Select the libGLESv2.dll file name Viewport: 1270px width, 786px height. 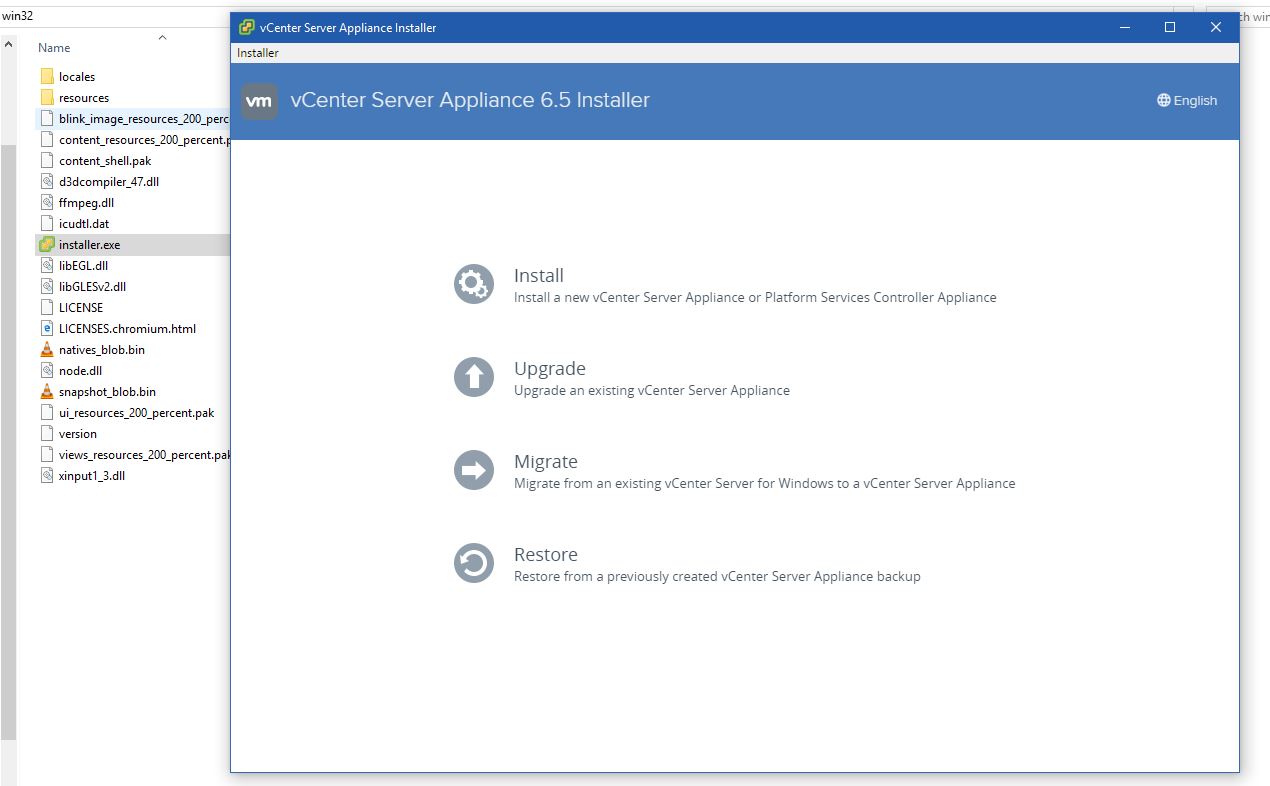[92, 286]
